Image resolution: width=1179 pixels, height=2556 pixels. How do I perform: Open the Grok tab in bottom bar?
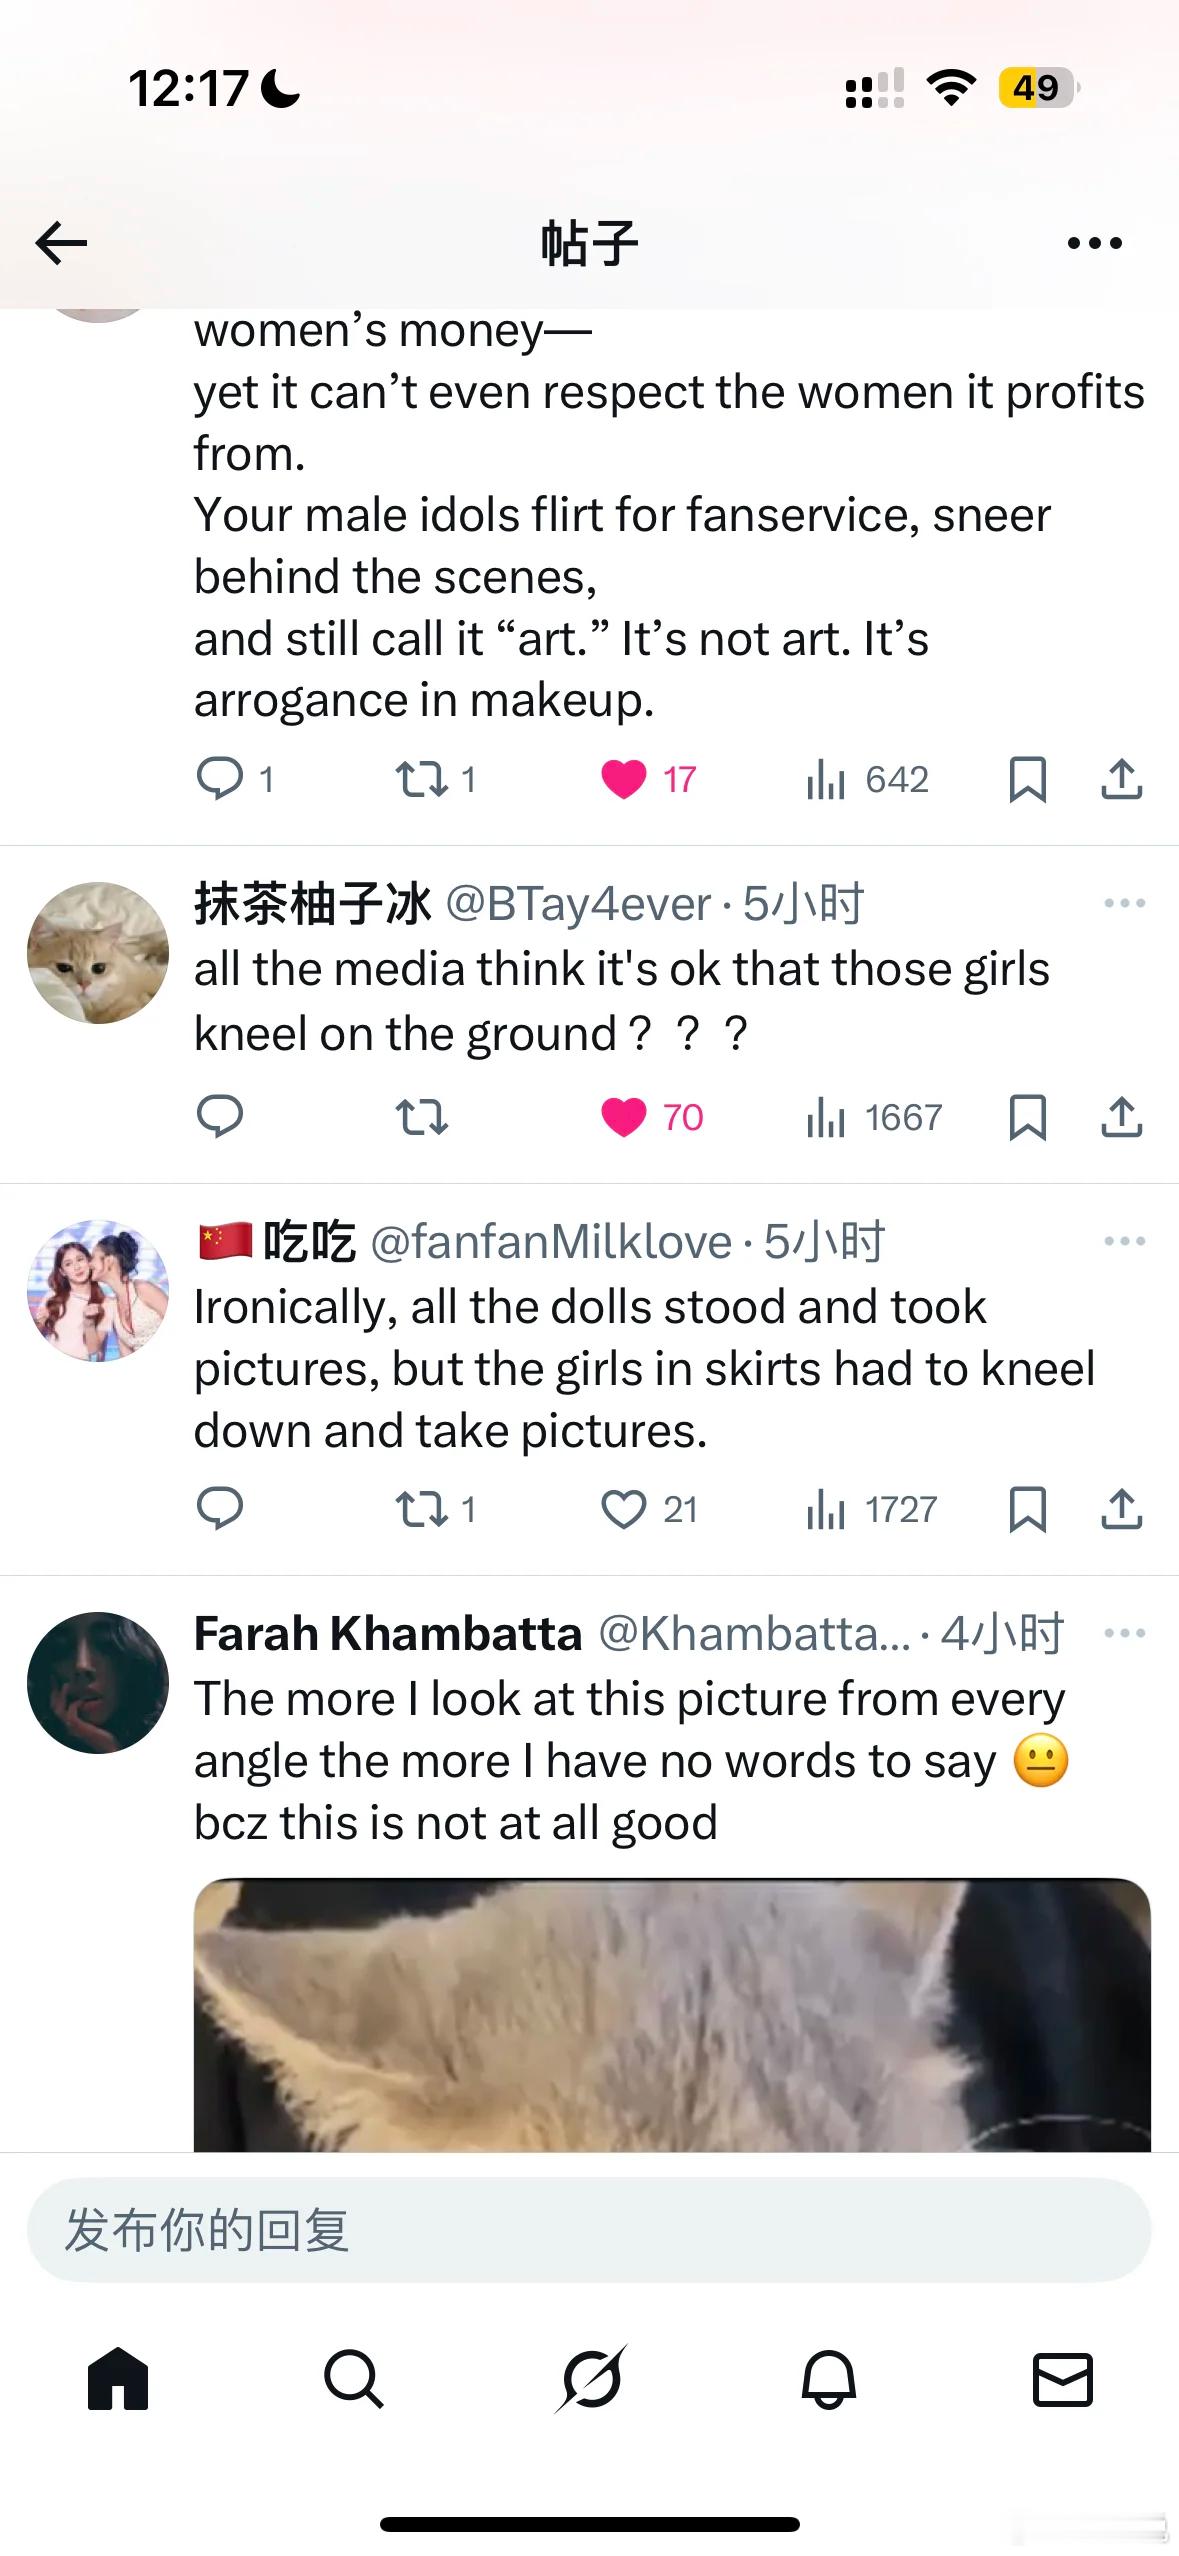590,2378
